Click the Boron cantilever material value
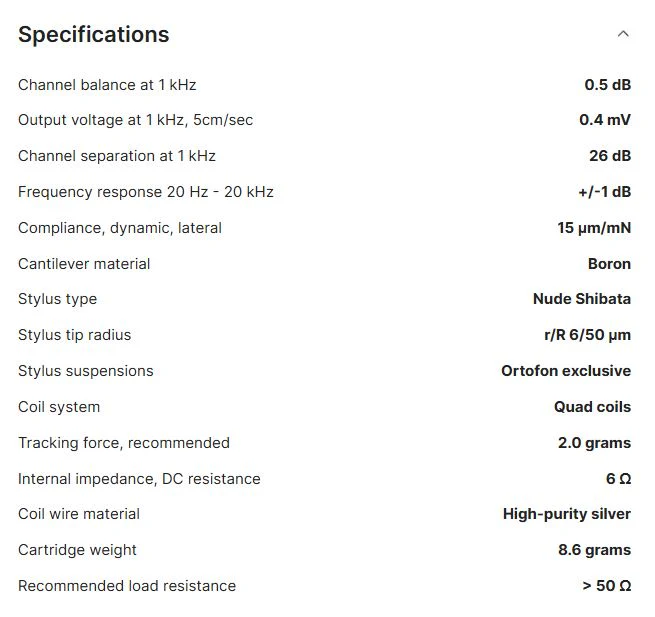 pos(609,264)
